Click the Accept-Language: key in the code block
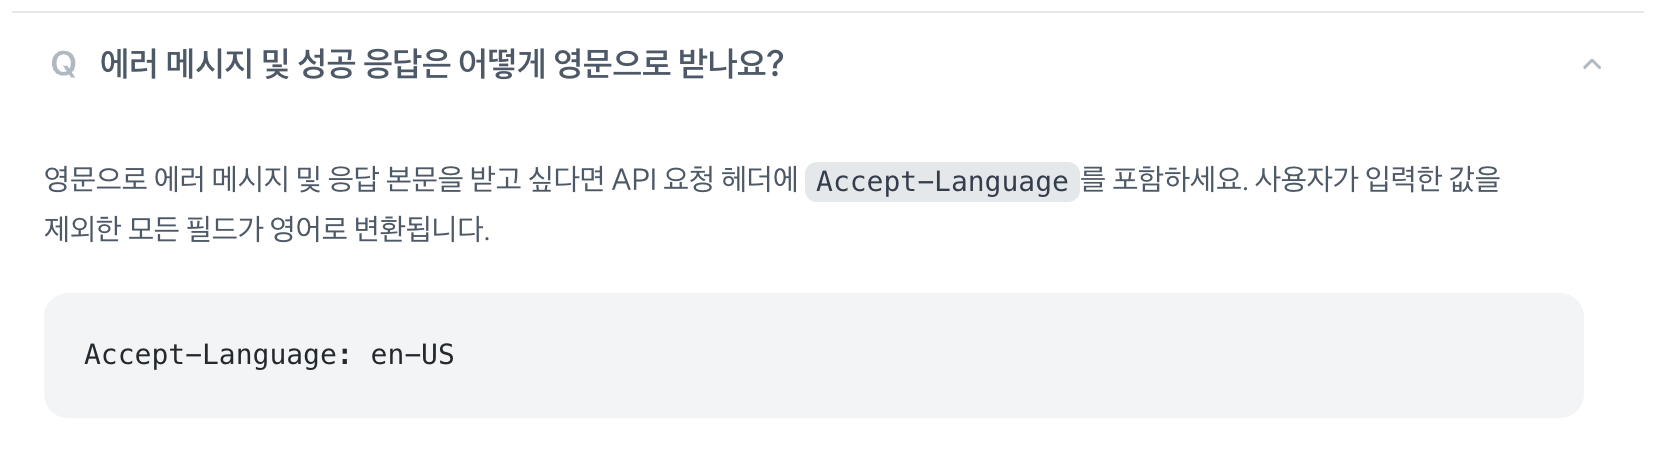Screen dimensions: 1676x456 tap(217, 355)
